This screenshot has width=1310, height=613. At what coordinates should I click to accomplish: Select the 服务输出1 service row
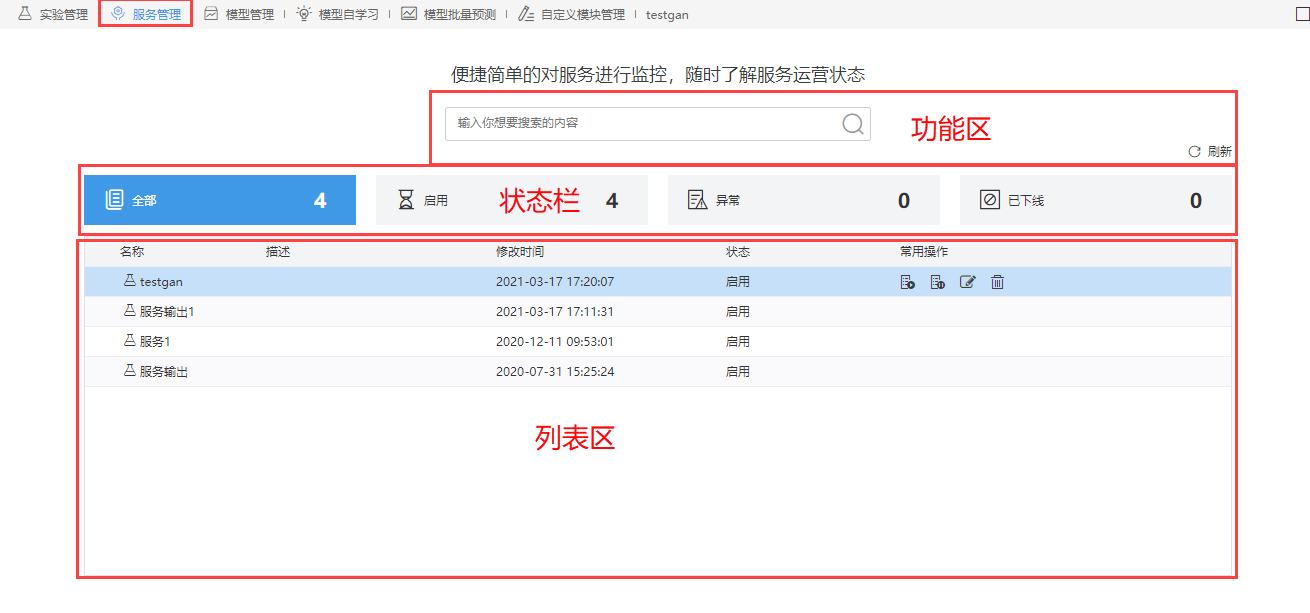(658, 312)
